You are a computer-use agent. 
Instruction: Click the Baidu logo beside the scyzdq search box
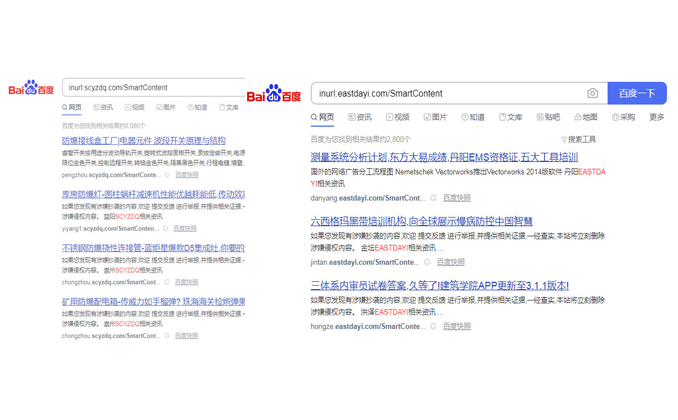(31, 87)
